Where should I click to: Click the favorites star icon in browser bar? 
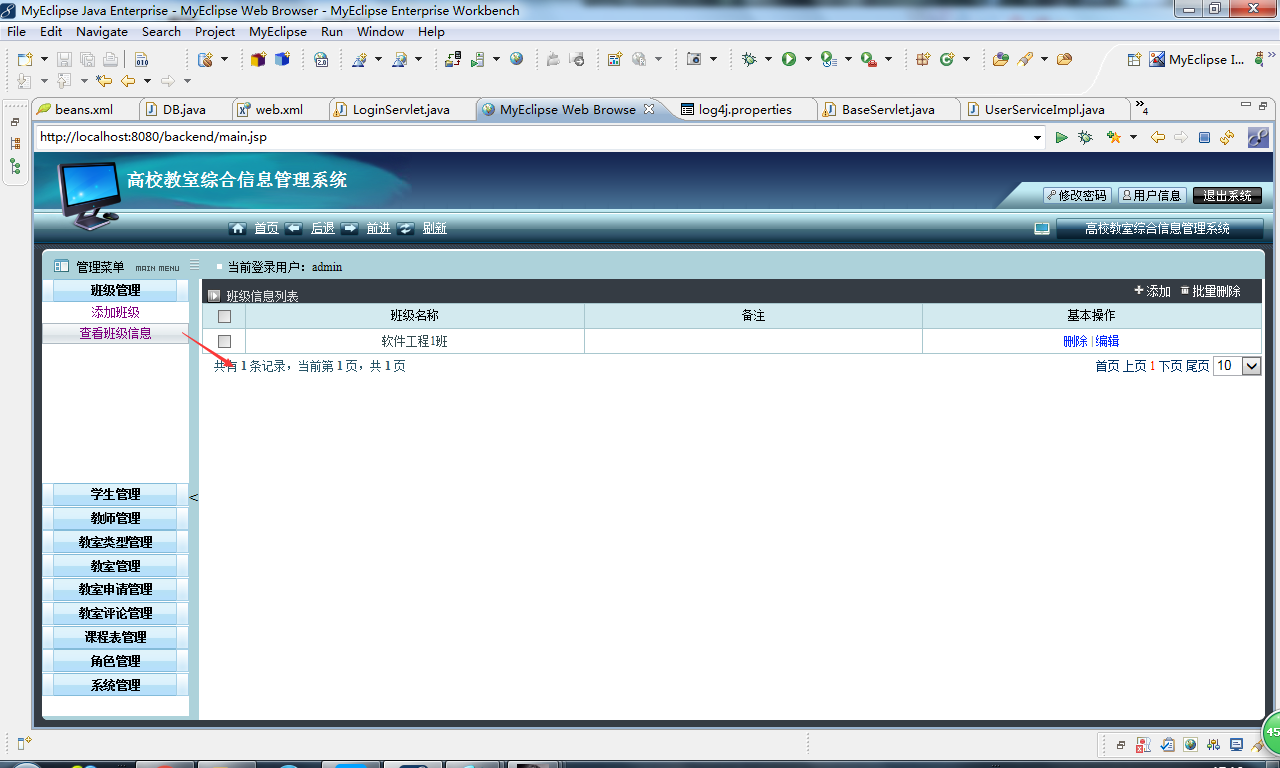click(x=1113, y=137)
